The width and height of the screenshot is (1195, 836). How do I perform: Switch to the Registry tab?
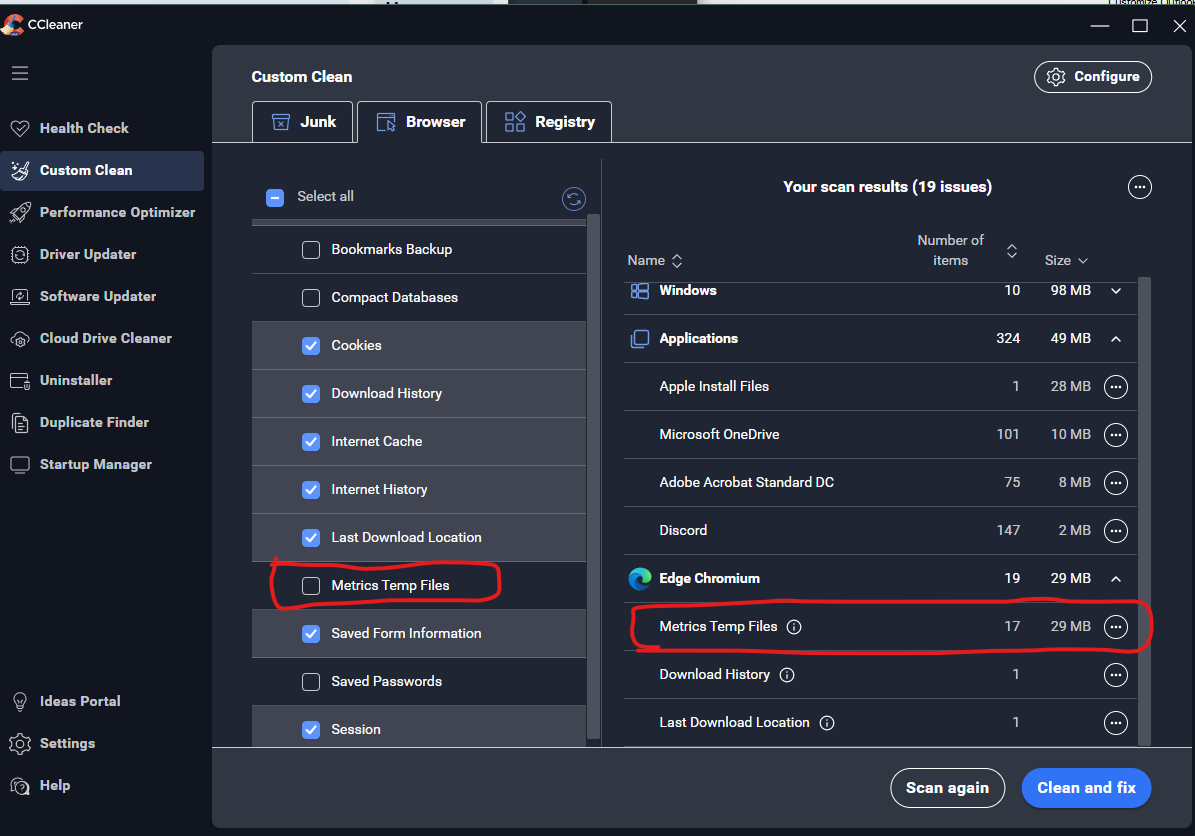(x=549, y=122)
